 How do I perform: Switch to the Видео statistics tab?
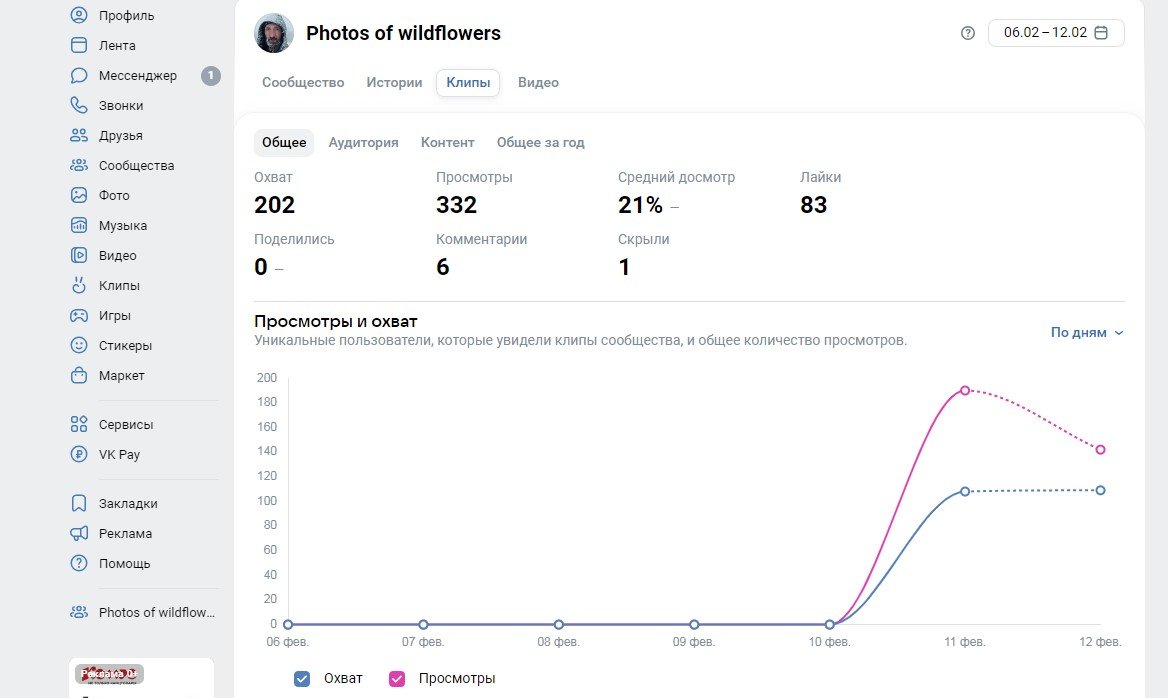click(x=538, y=83)
